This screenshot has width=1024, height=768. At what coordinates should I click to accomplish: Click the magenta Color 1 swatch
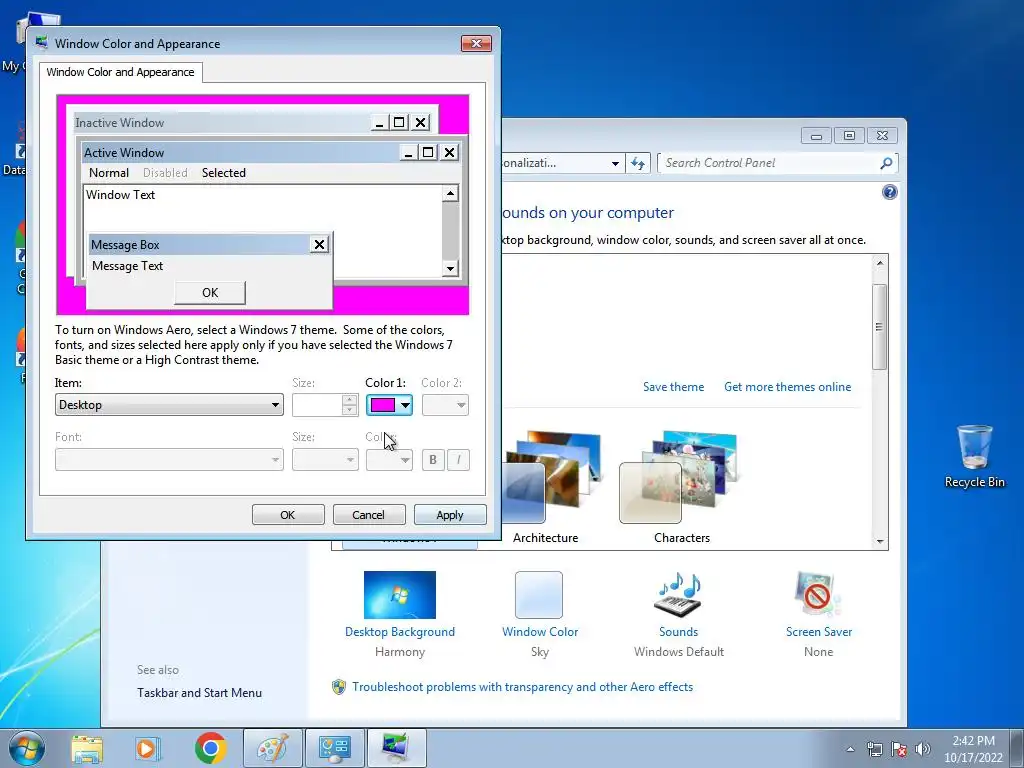click(383, 405)
